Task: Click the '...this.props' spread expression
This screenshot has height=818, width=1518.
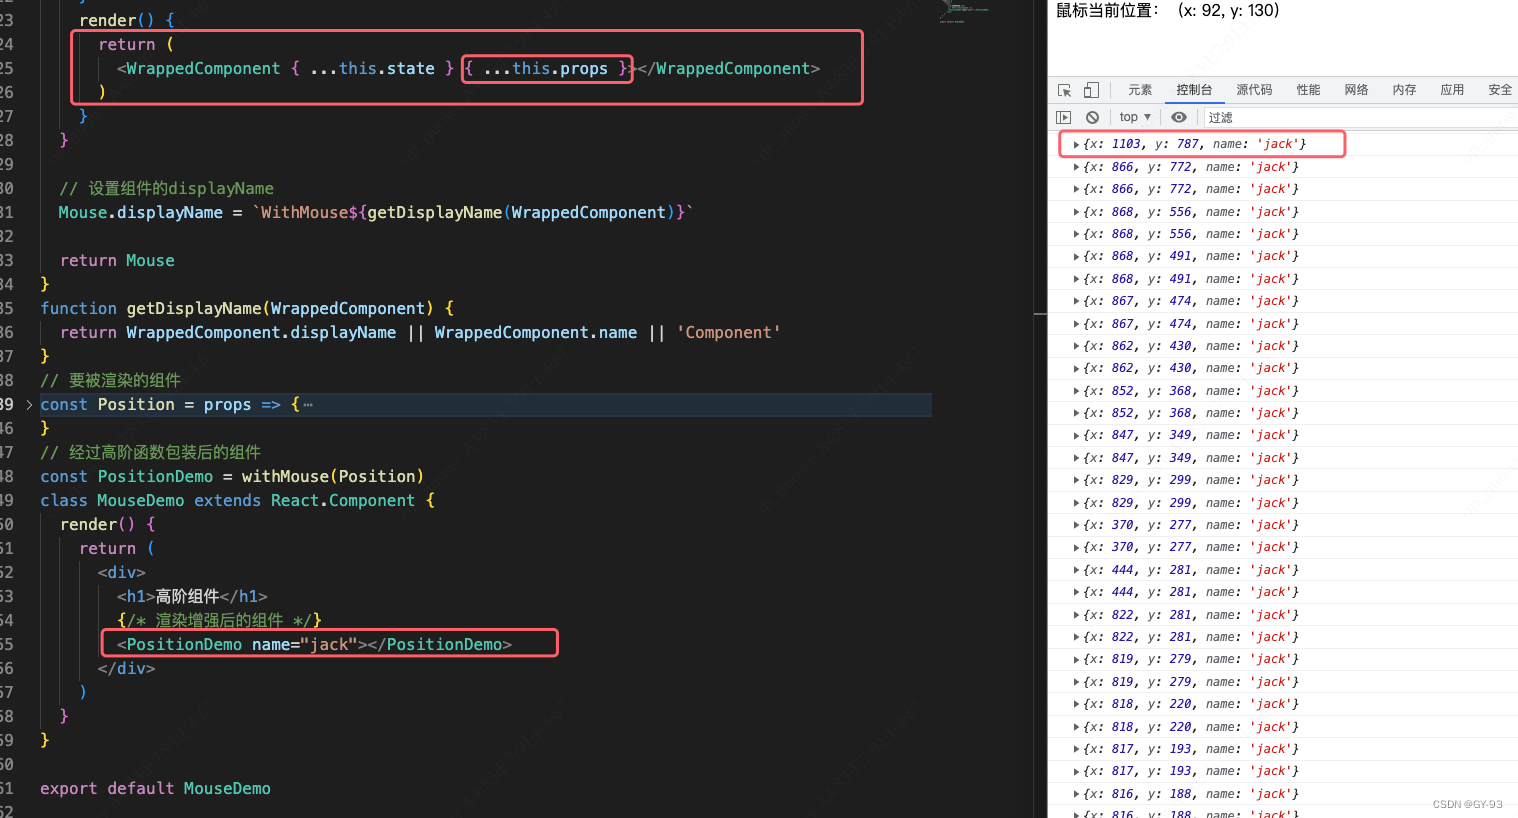Action: pos(546,68)
